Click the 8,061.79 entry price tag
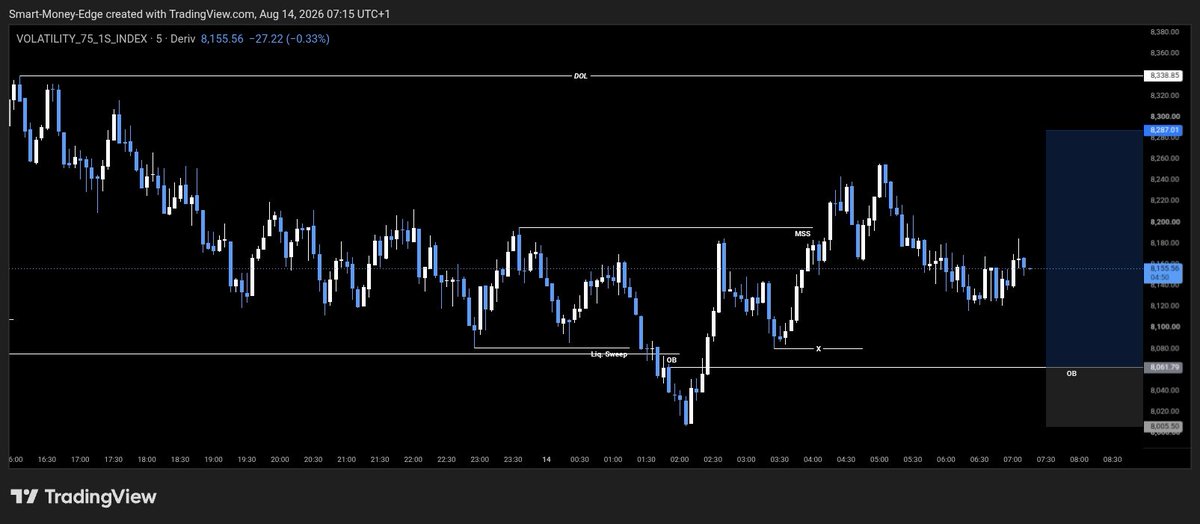 tap(1165, 368)
